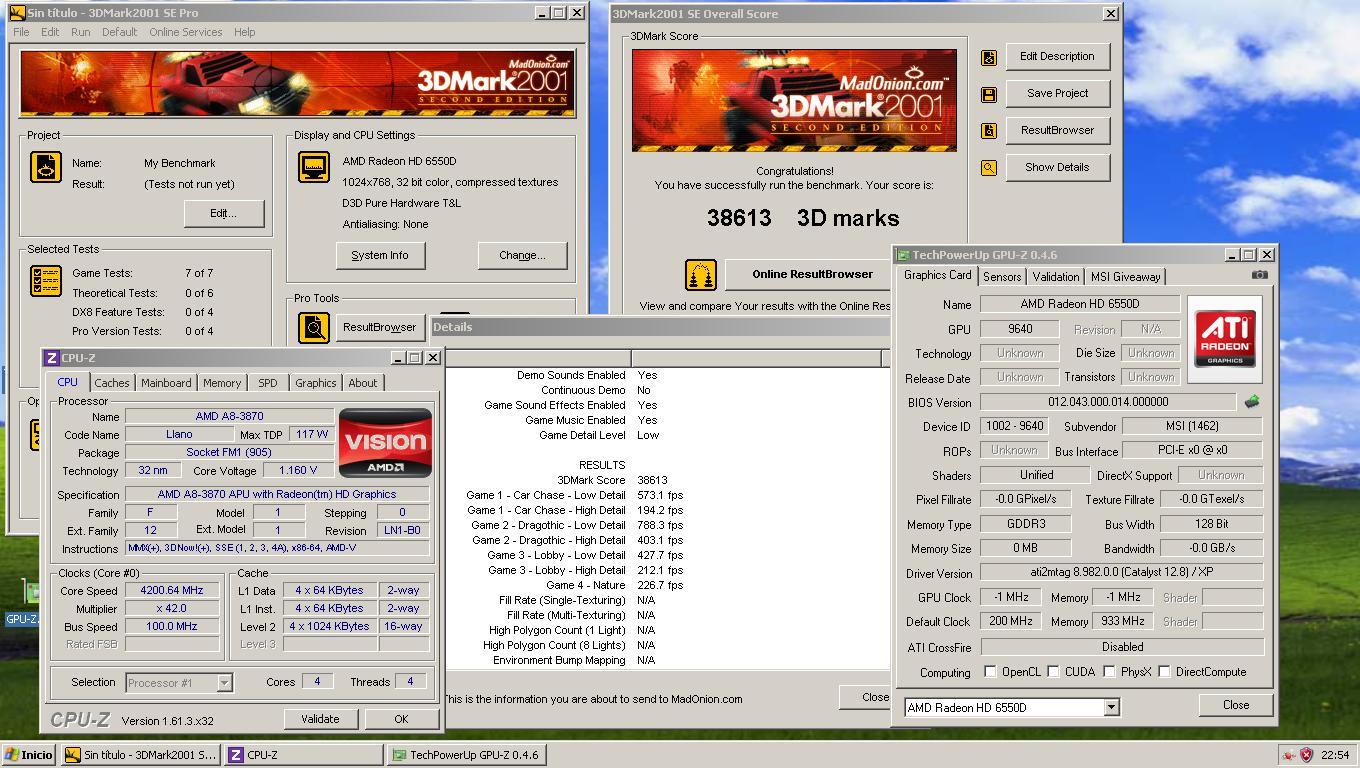Open the Help menu

click(244, 32)
